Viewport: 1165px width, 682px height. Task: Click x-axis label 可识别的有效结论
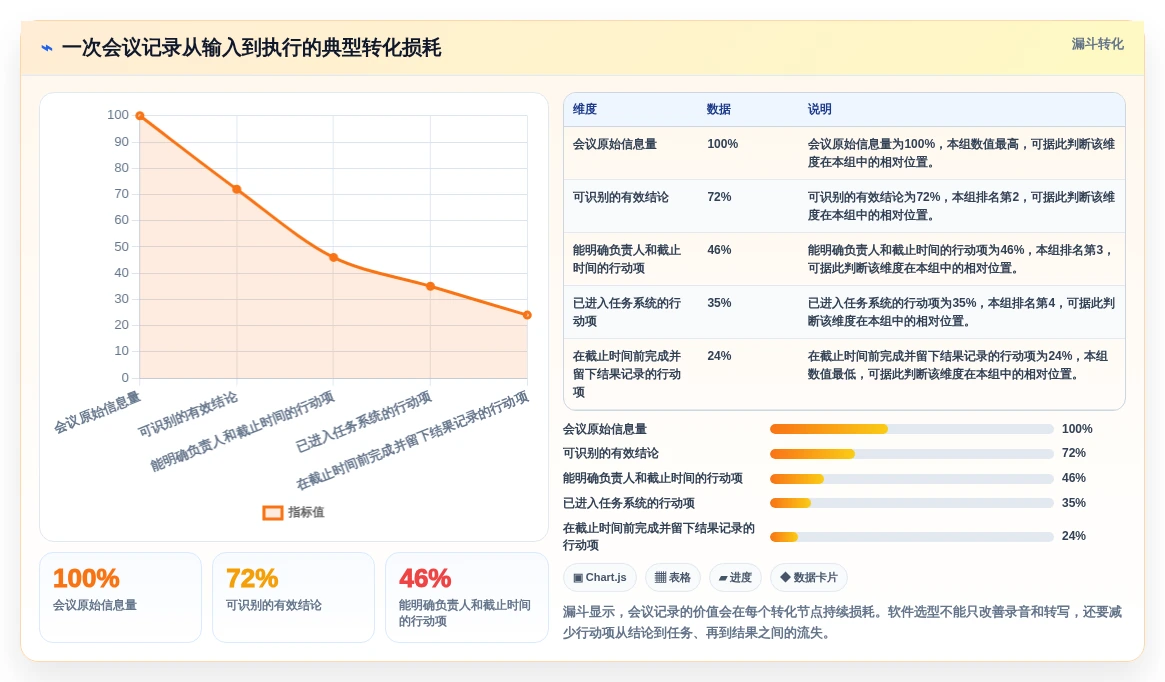tap(187, 415)
